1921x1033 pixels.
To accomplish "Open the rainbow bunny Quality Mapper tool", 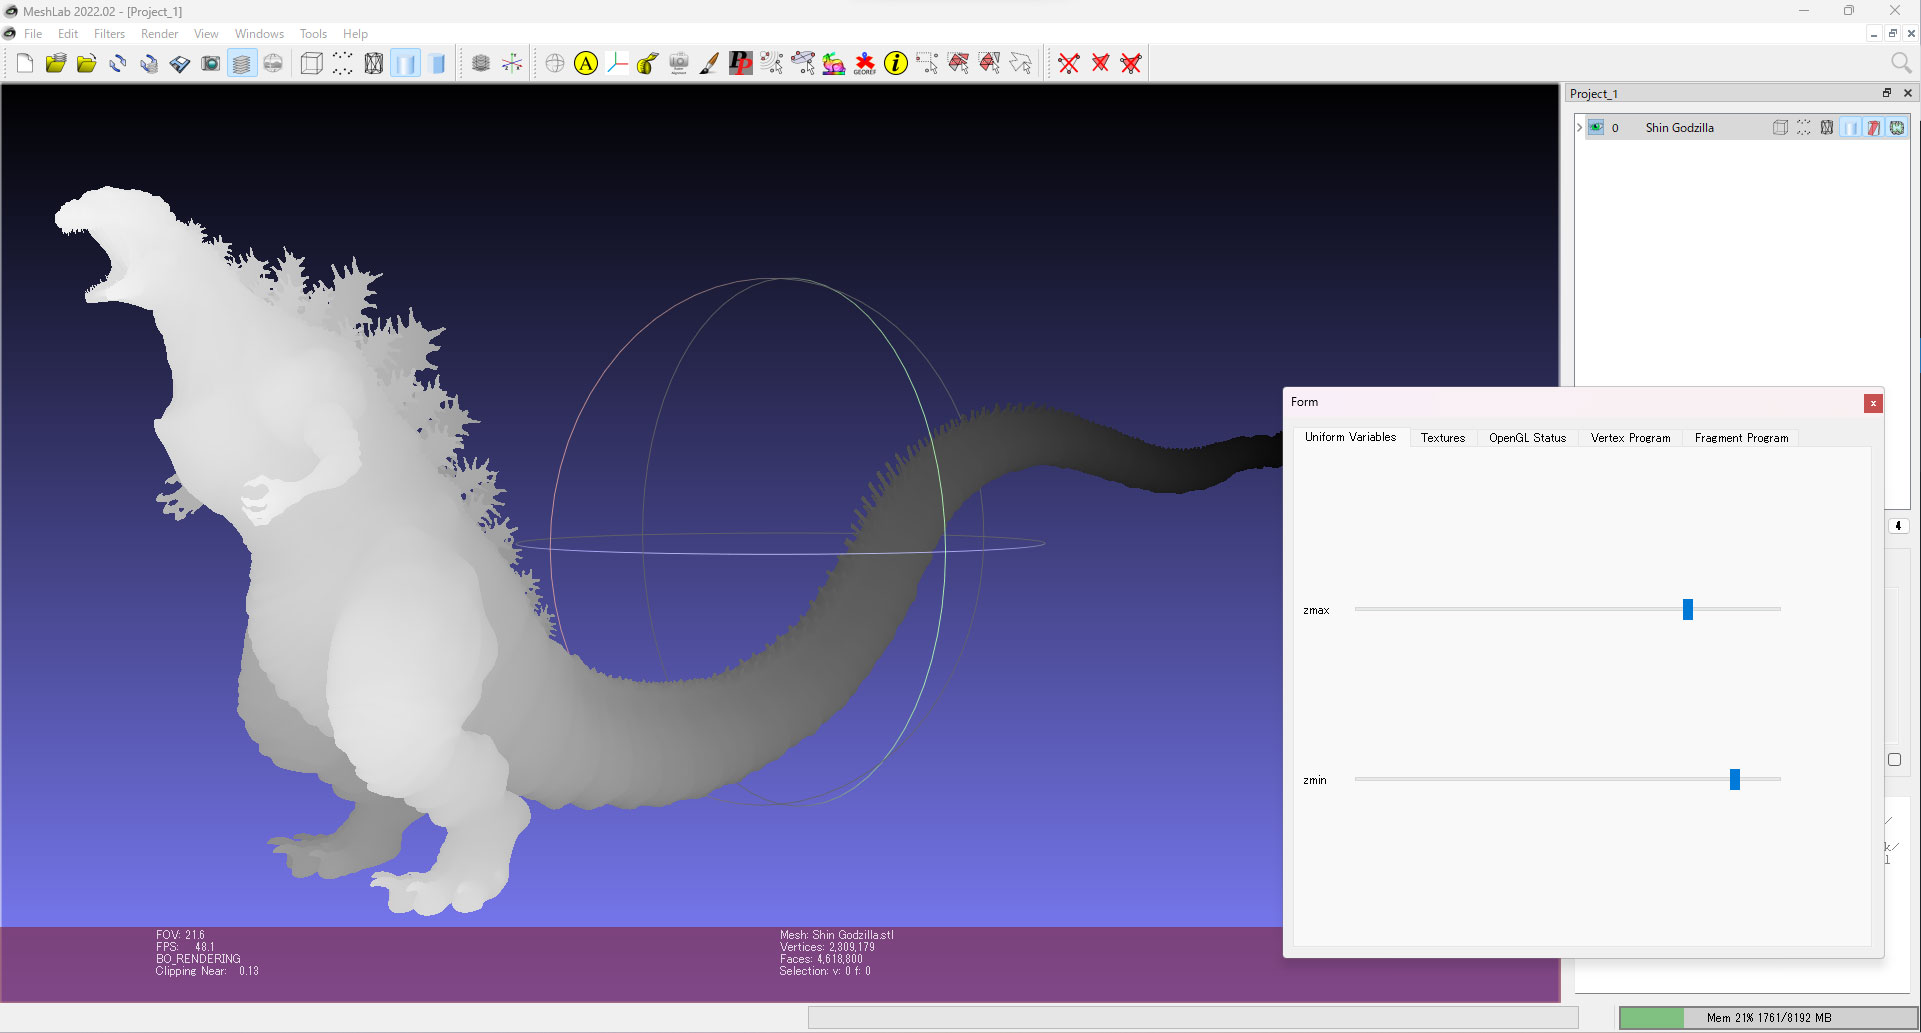I will tap(833, 64).
